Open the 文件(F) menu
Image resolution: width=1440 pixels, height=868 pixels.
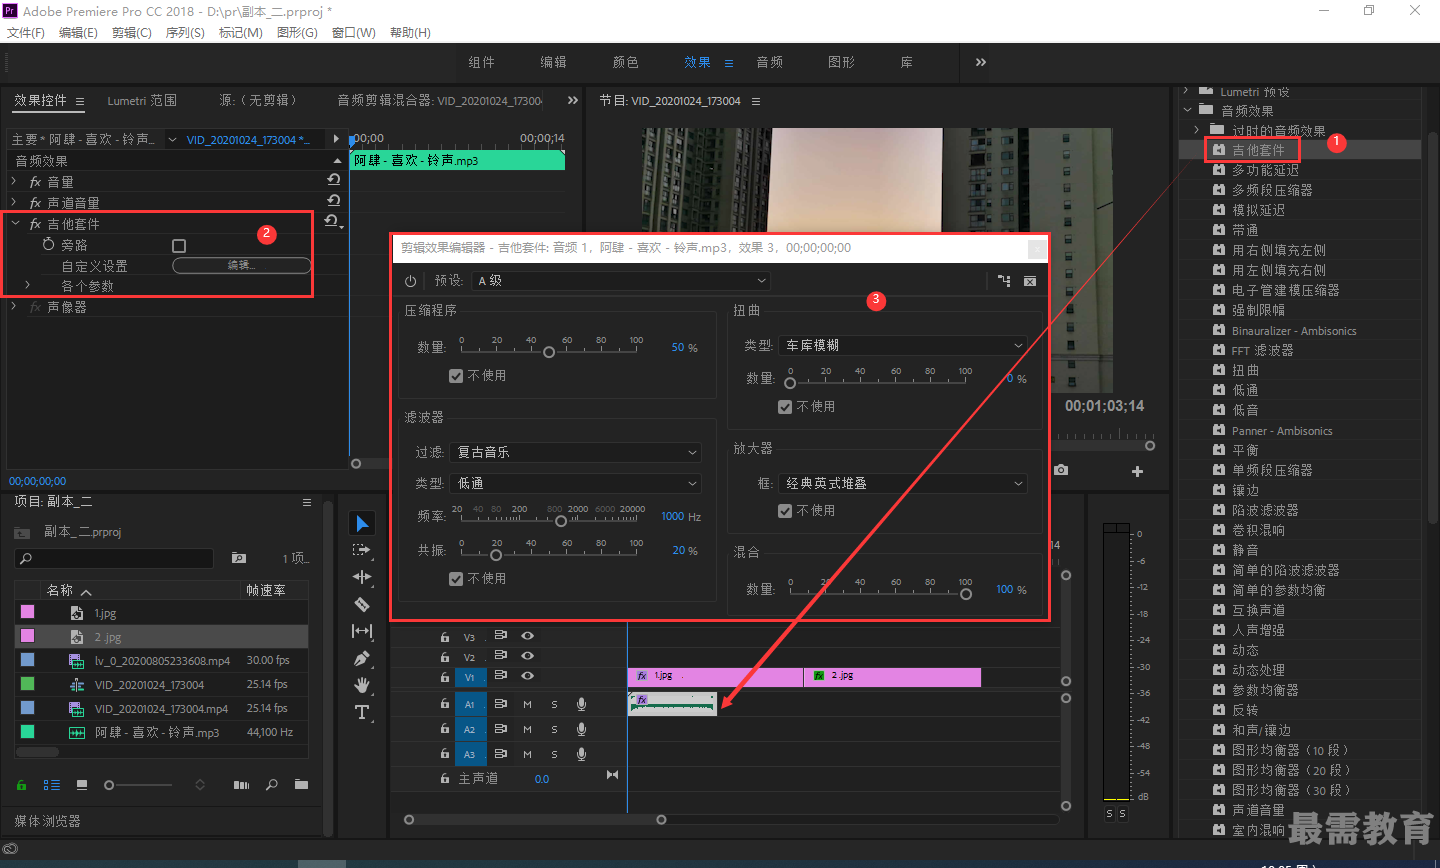[x=25, y=32]
